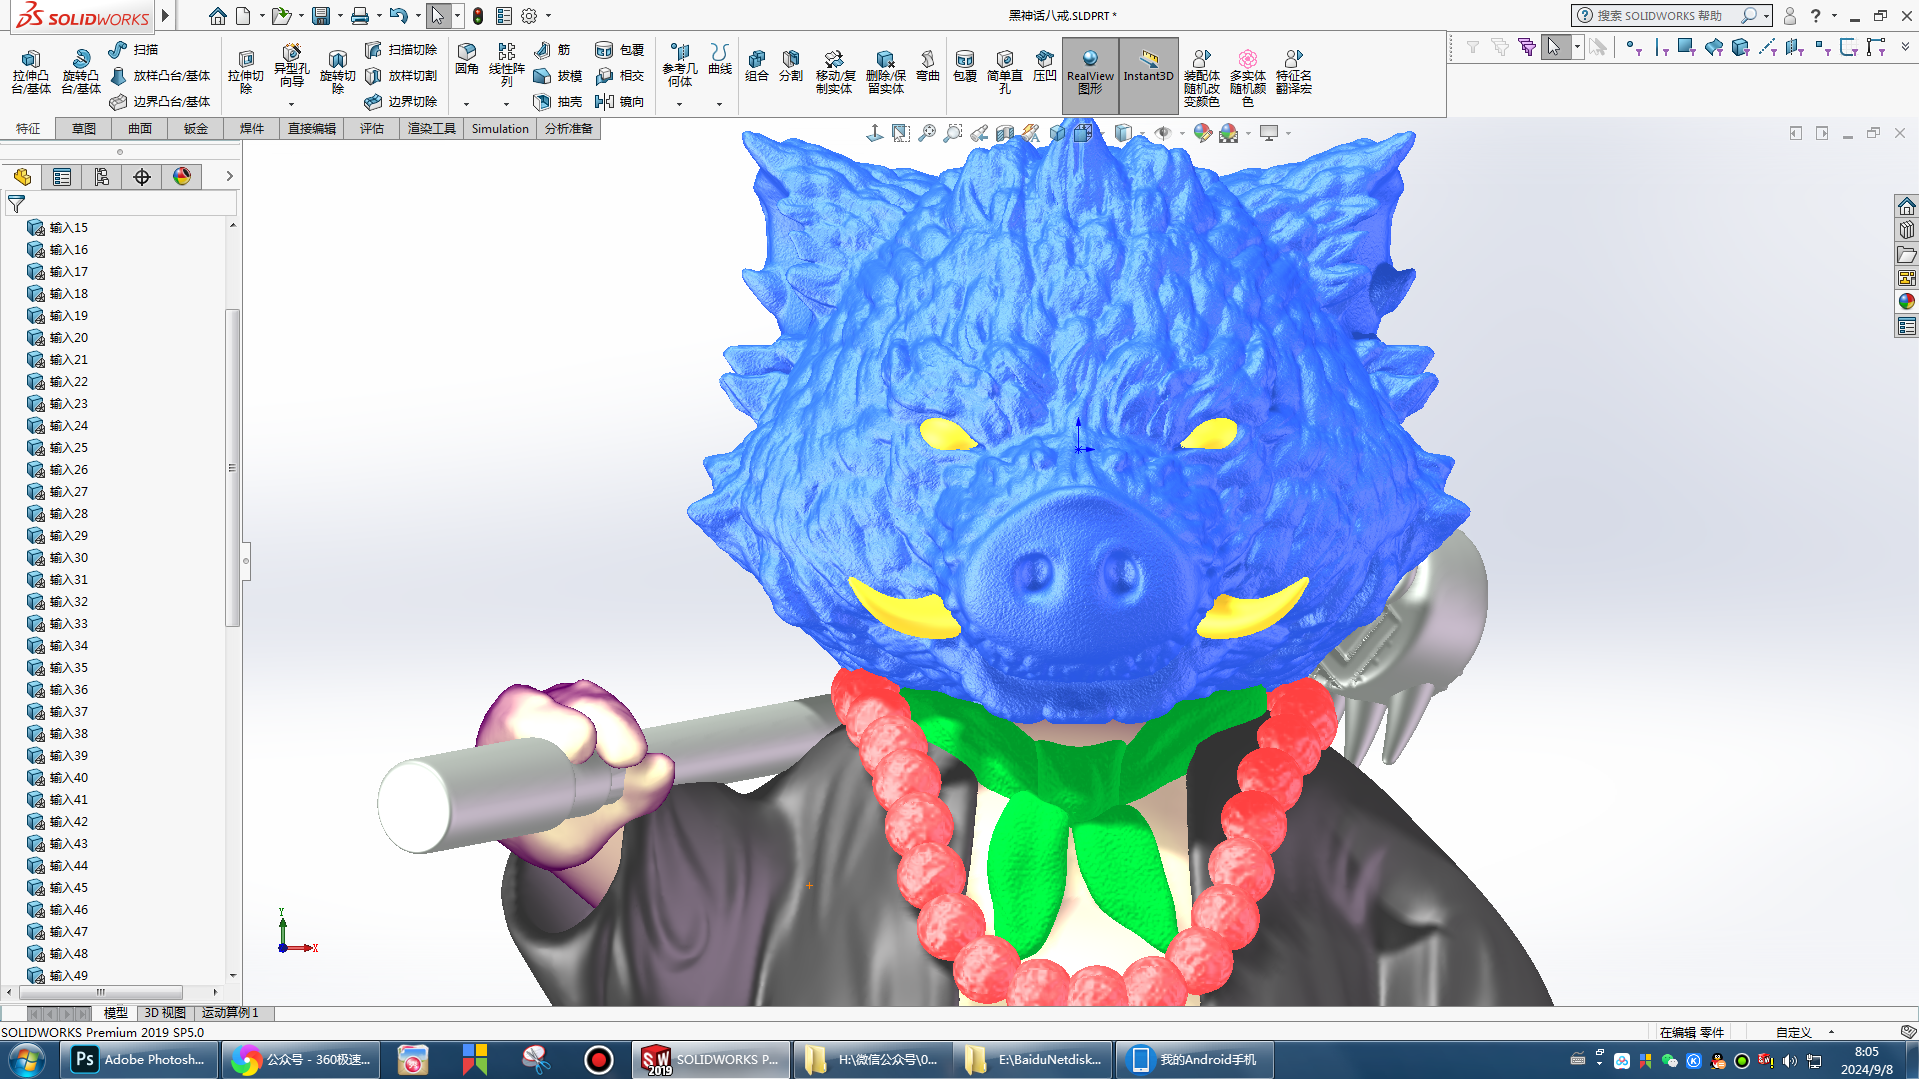Switch to ConfigurationManager tab in the left panel
This screenshot has width=1919, height=1079.
coord(102,177)
